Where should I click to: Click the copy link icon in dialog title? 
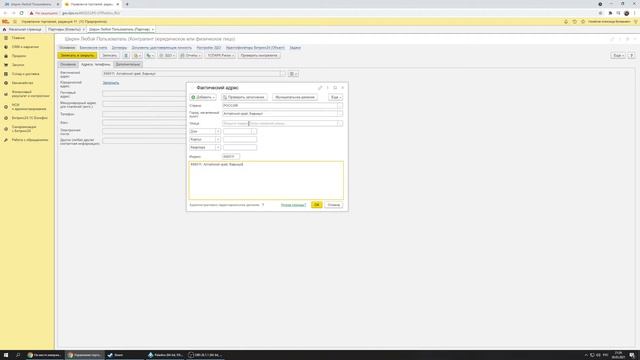coord(320,88)
